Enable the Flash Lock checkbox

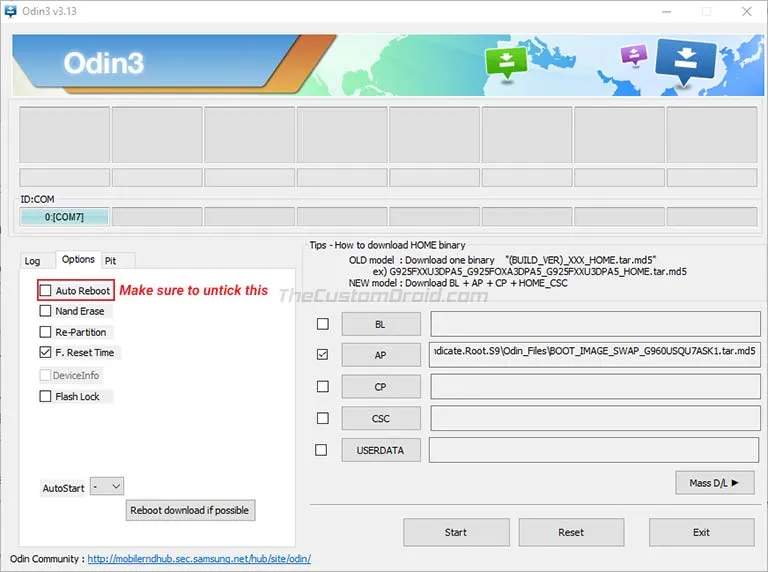click(45, 396)
